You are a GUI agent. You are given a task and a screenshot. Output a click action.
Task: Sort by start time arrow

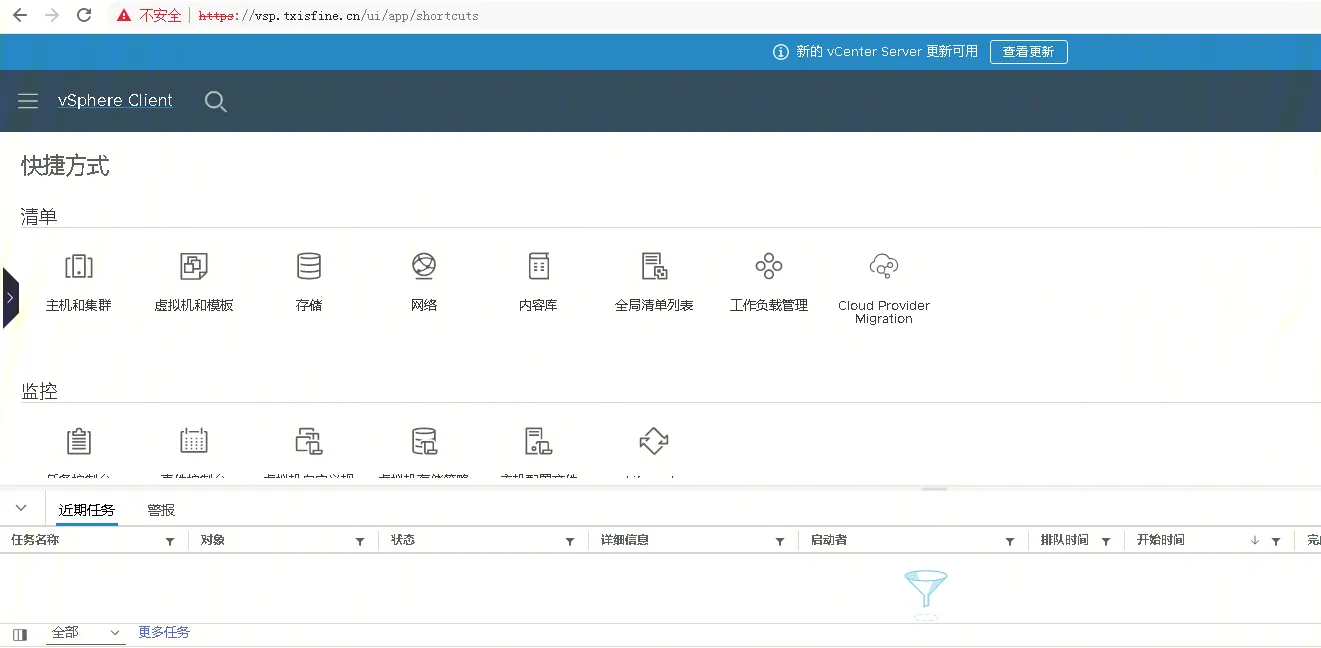click(1254, 540)
